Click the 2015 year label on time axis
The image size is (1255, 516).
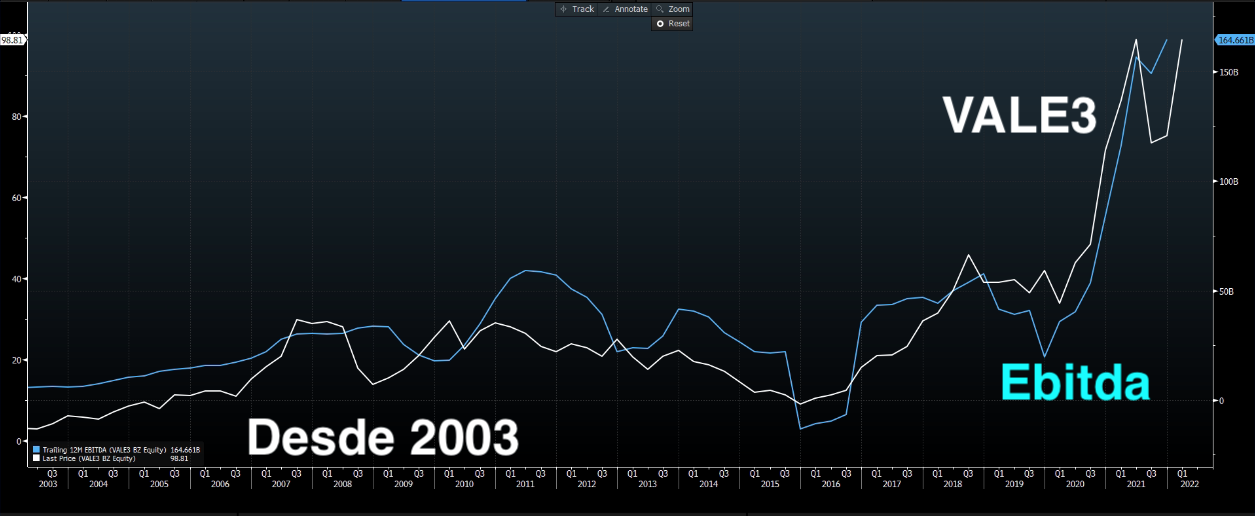pos(769,484)
